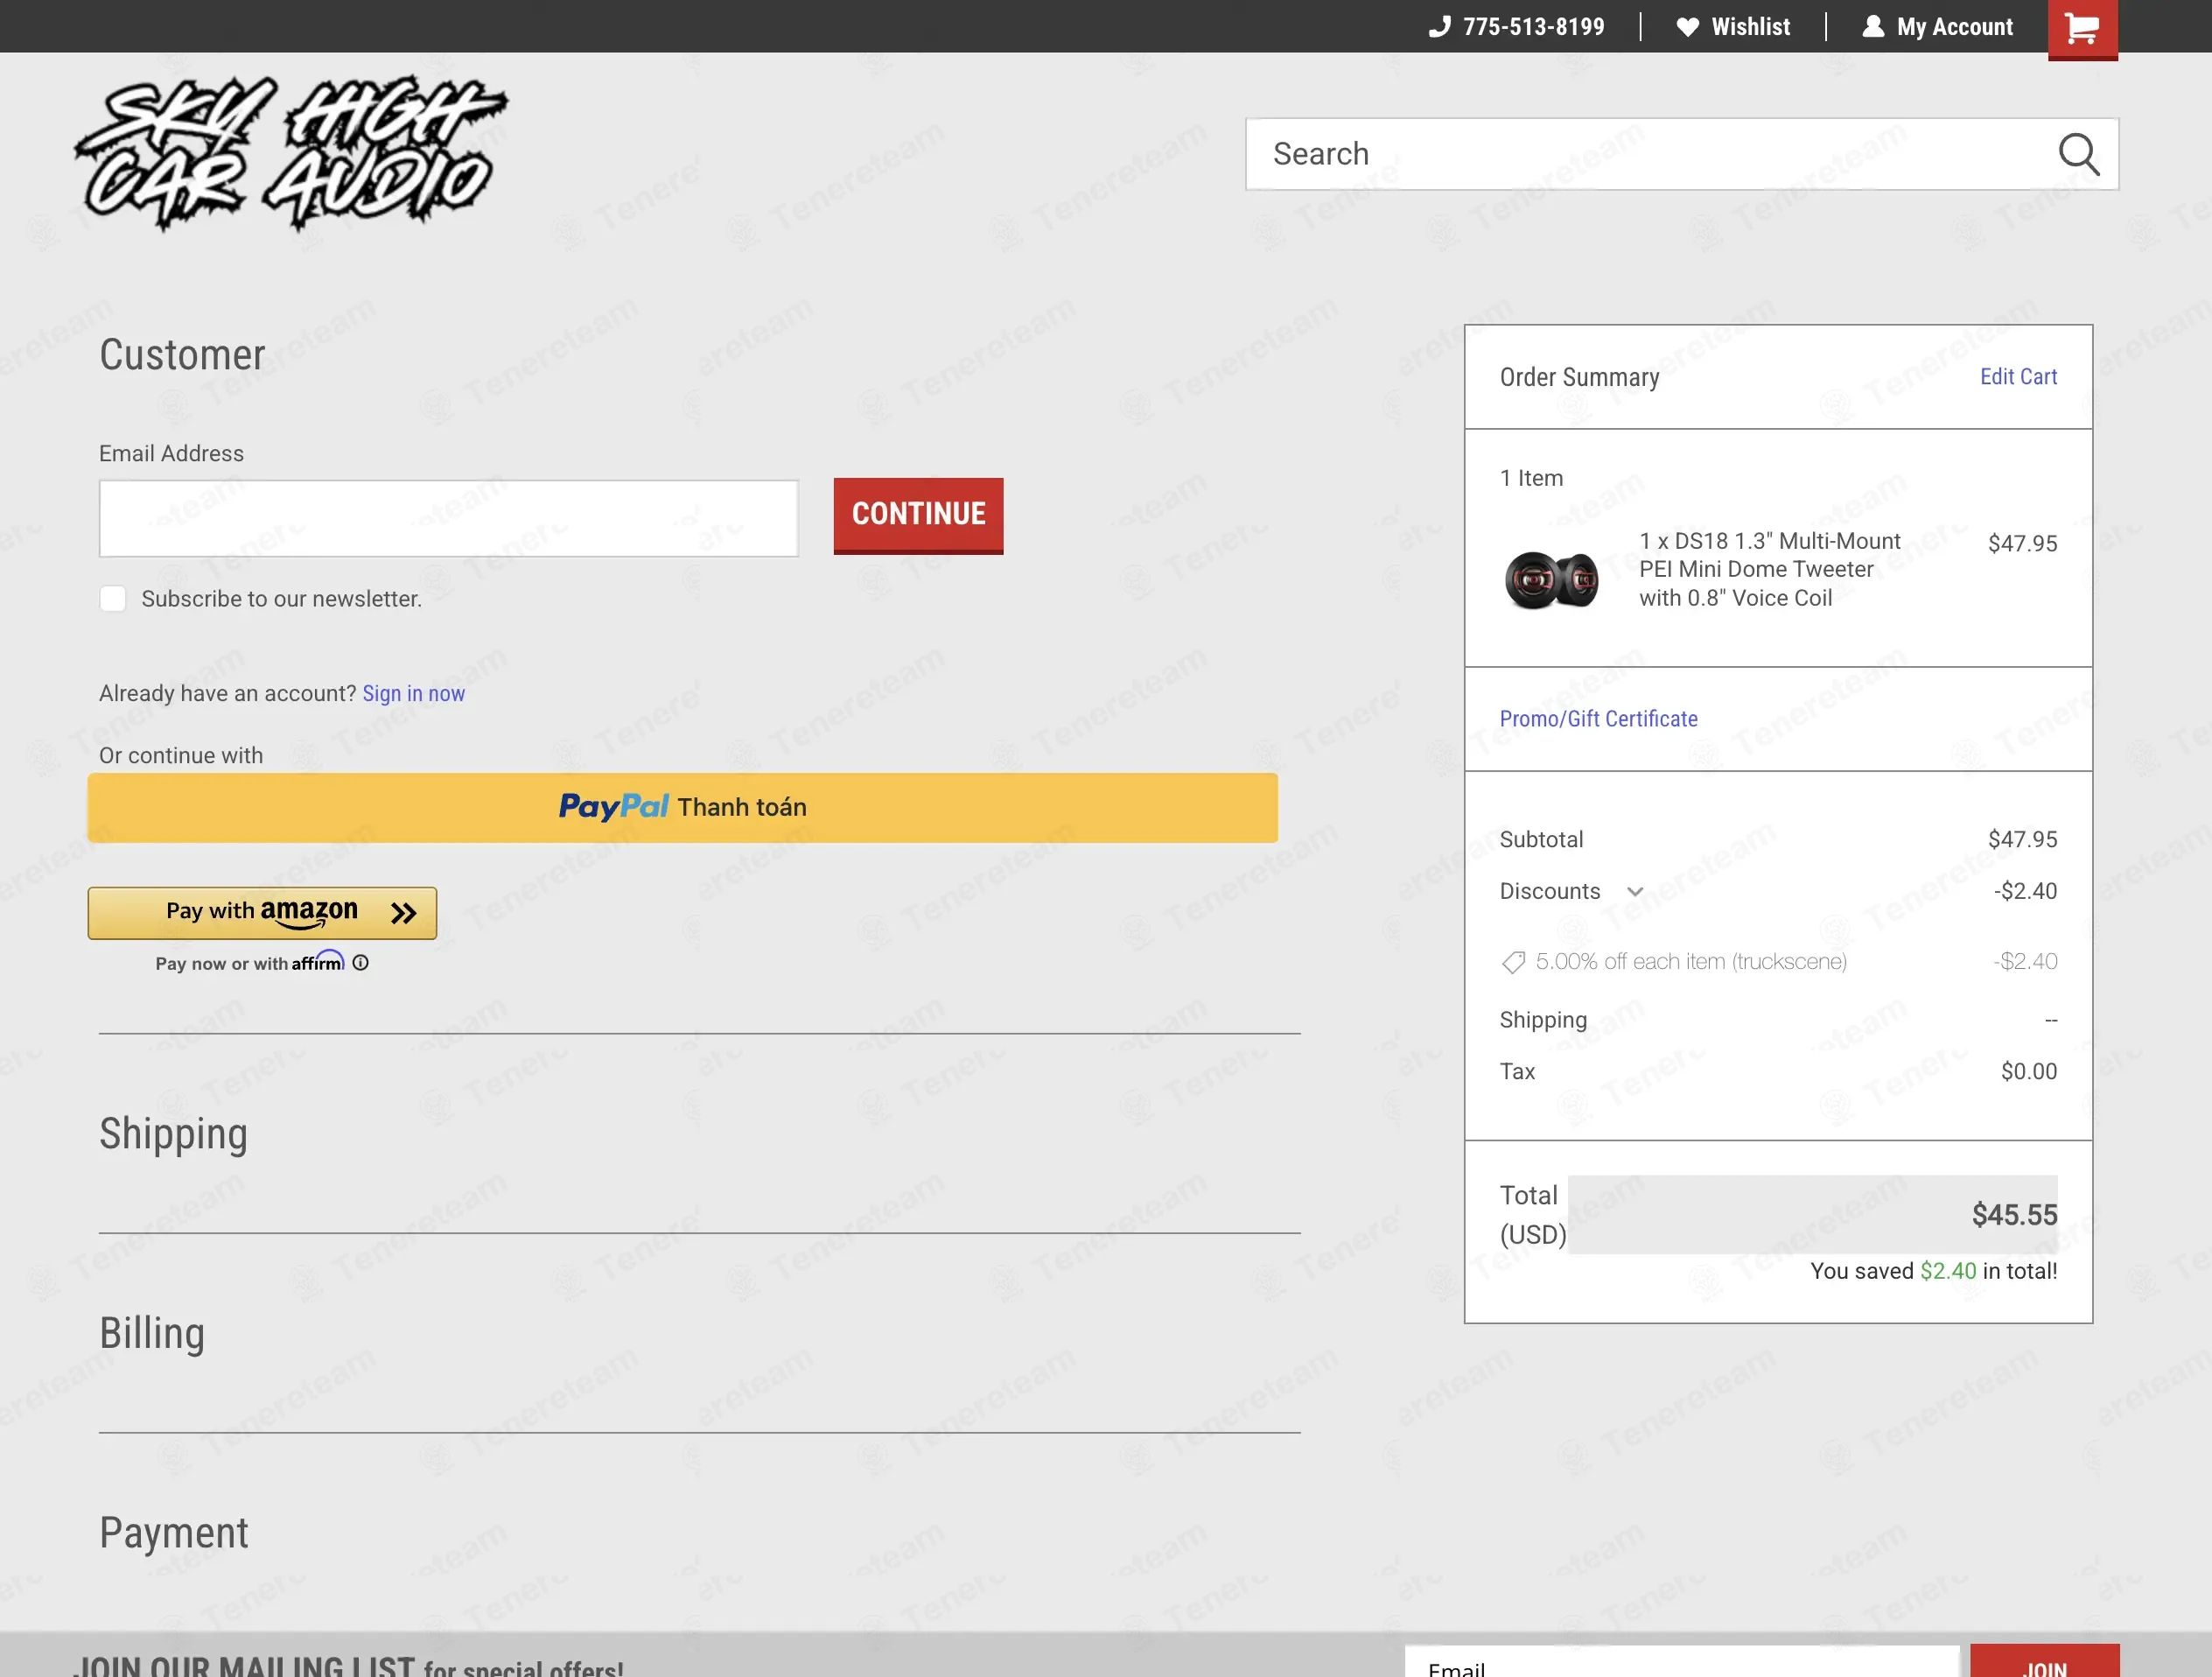Click the Email Address input field
The height and width of the screenshot is (1677, 2212).
[449, 518]
